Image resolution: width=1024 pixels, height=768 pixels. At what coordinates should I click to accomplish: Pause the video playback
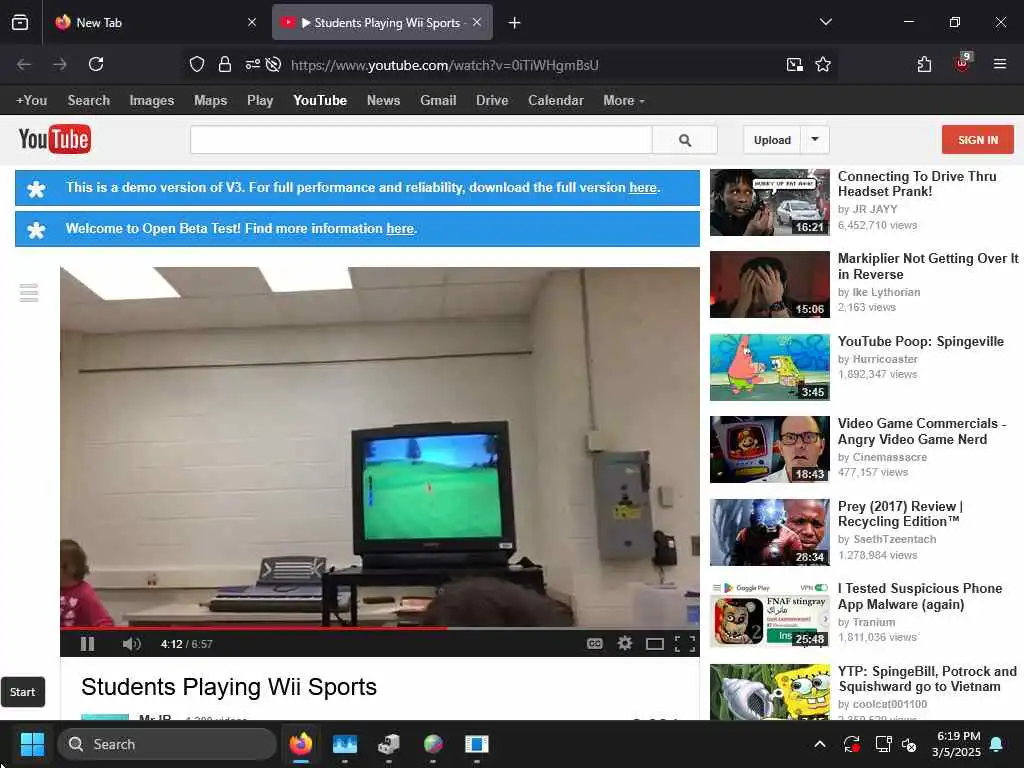(88, 644)
